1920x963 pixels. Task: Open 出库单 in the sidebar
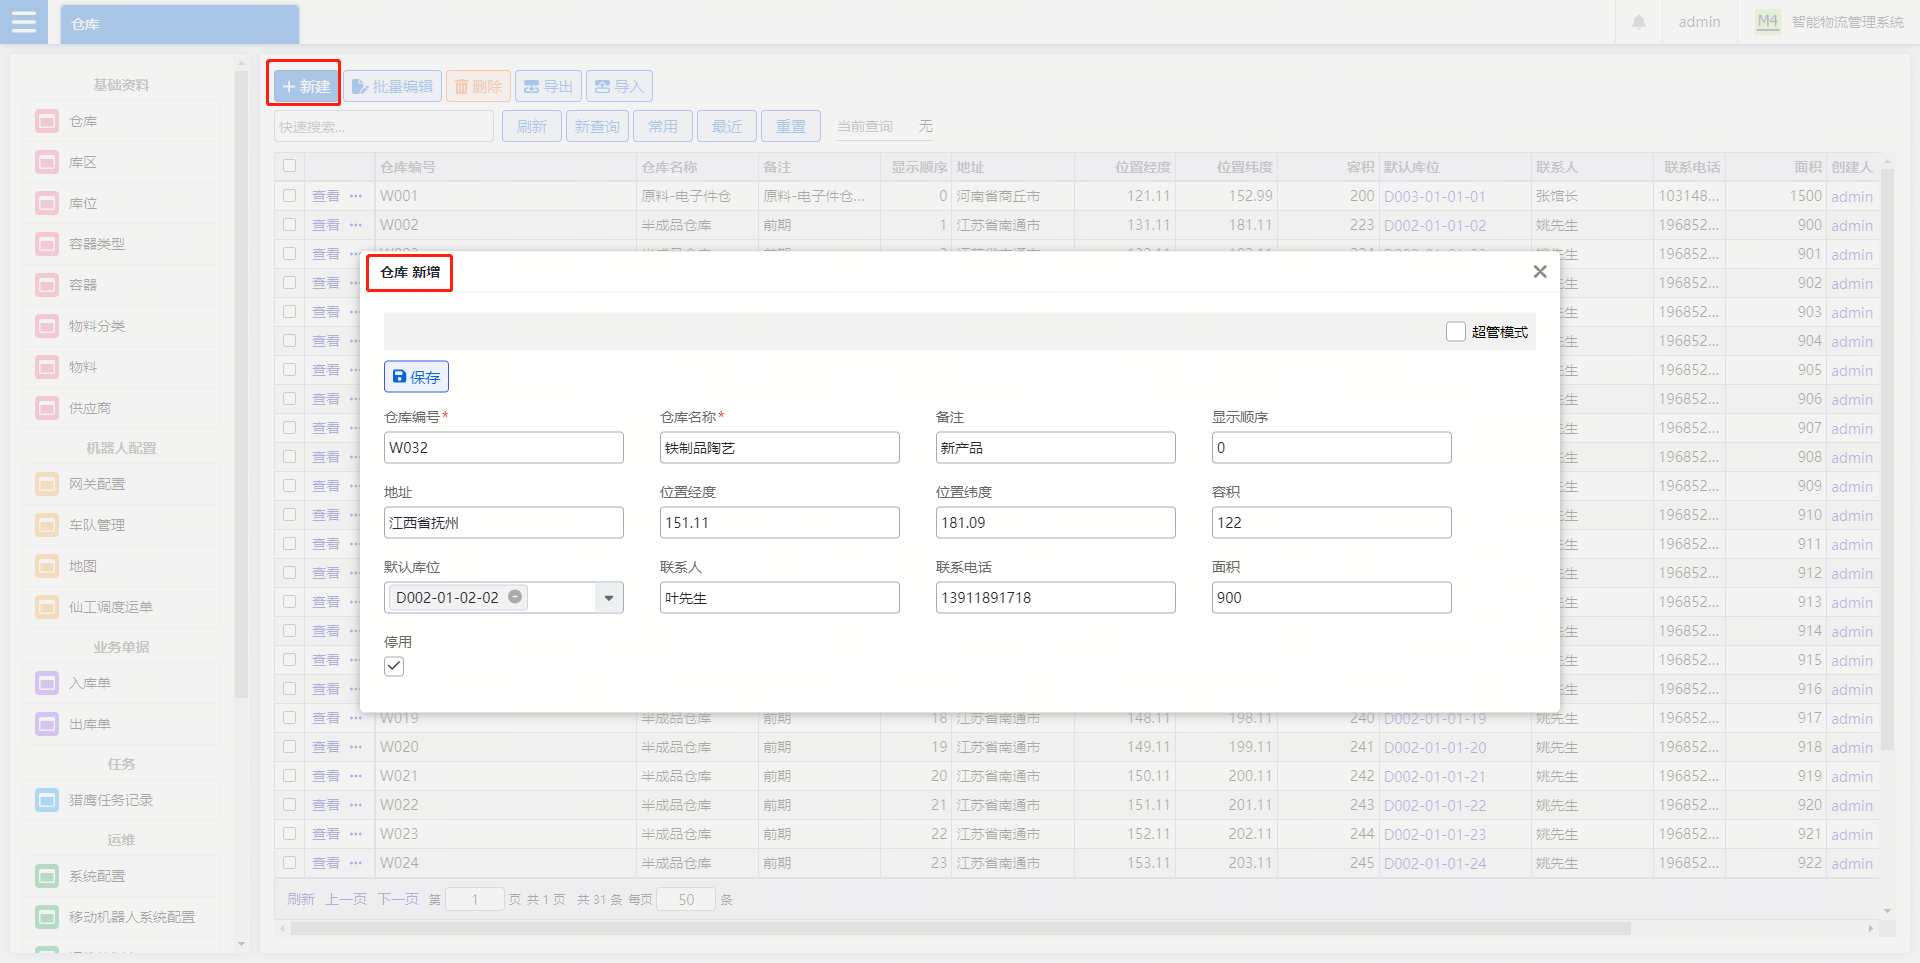pos(121,724)
